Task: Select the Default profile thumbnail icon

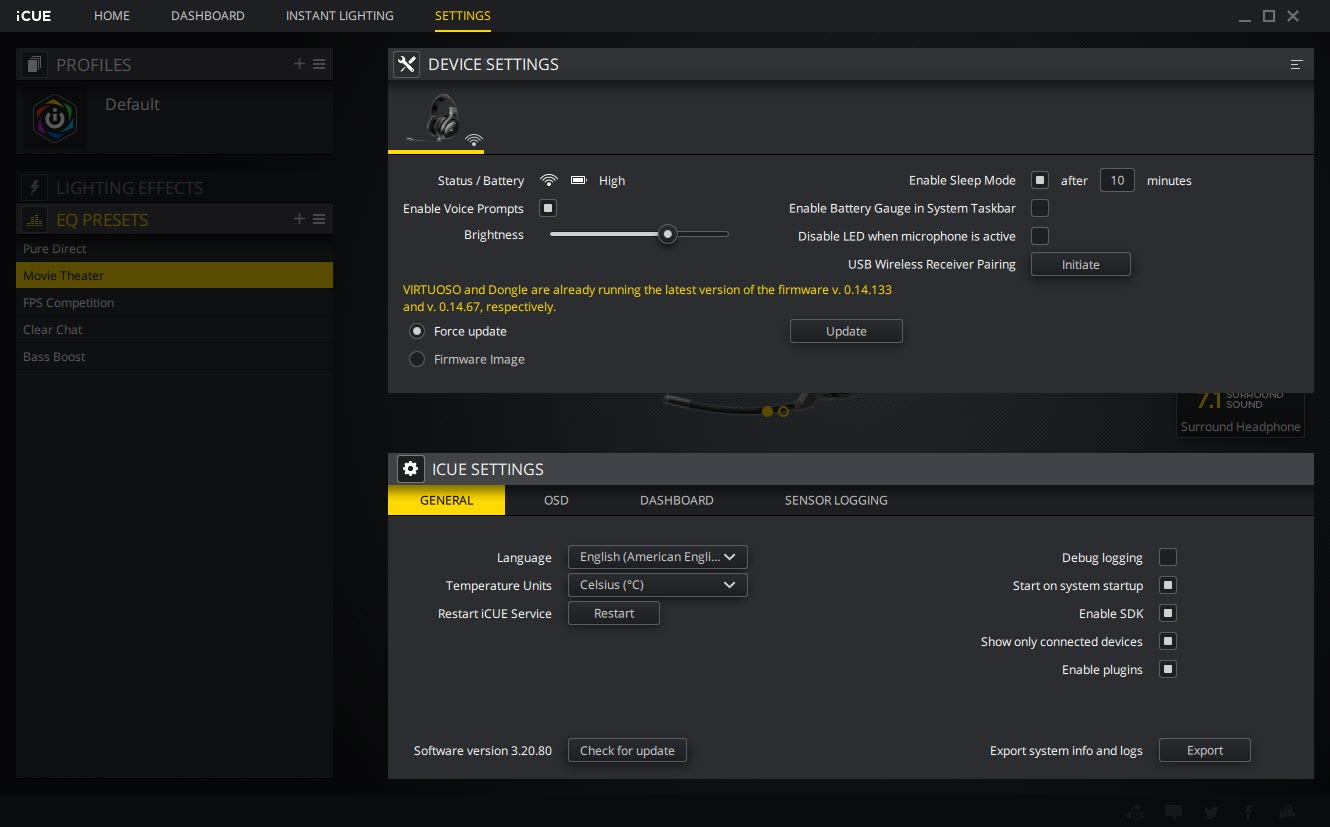Action: pyautogui.click(x=55, y=118)
